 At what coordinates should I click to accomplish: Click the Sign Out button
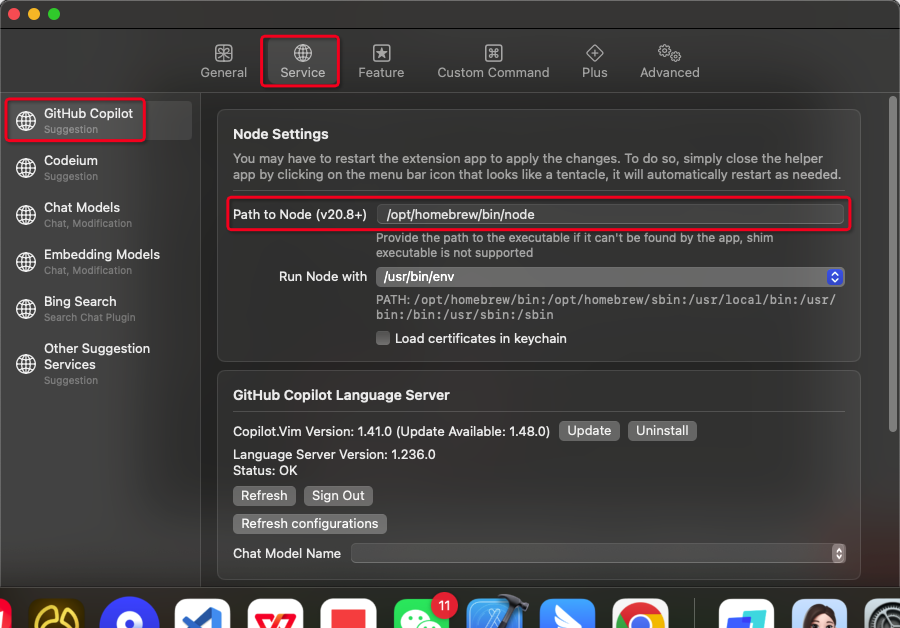[x=338, y=495]
